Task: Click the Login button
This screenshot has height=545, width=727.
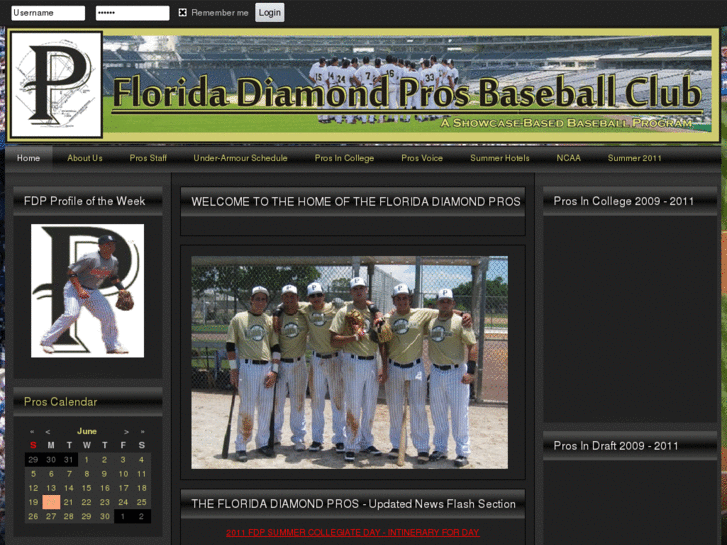Action: click(269, 13)
